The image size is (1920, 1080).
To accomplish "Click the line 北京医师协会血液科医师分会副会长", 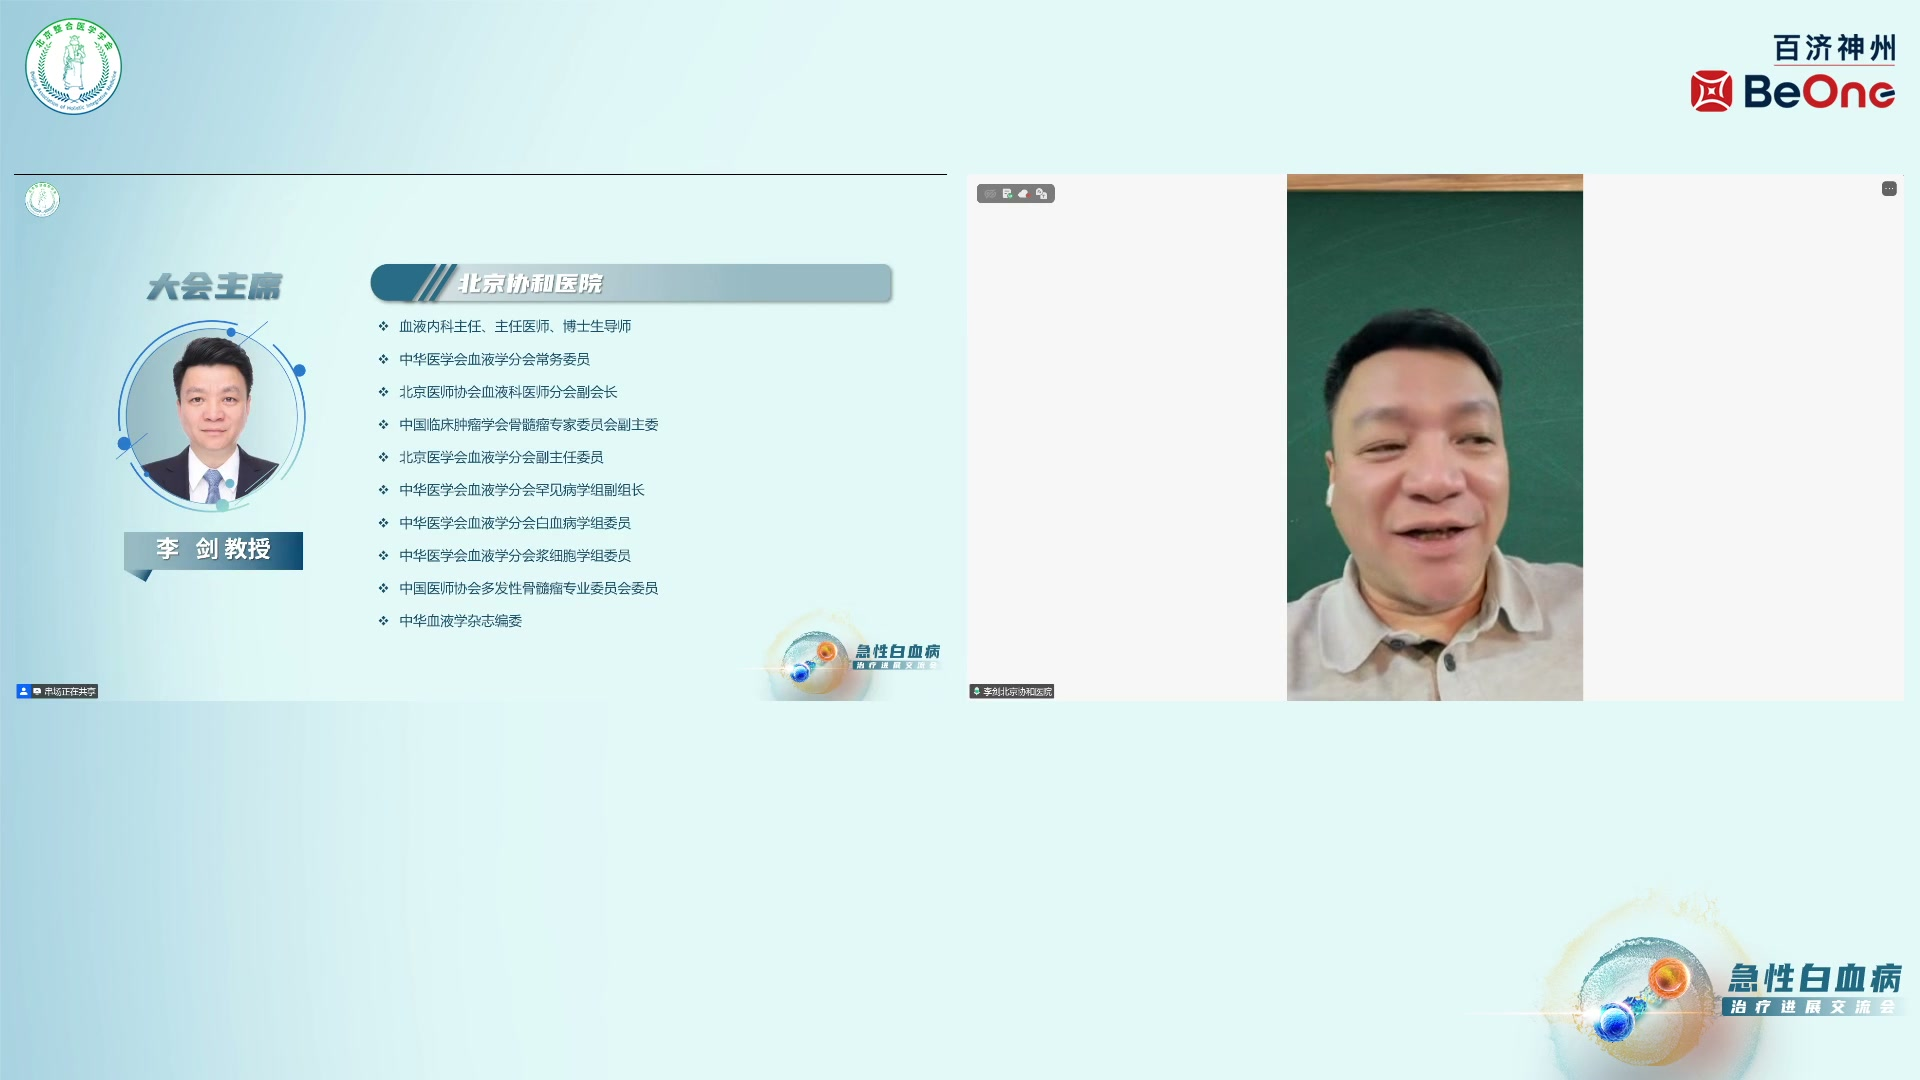I will click(x=508, y=392).
